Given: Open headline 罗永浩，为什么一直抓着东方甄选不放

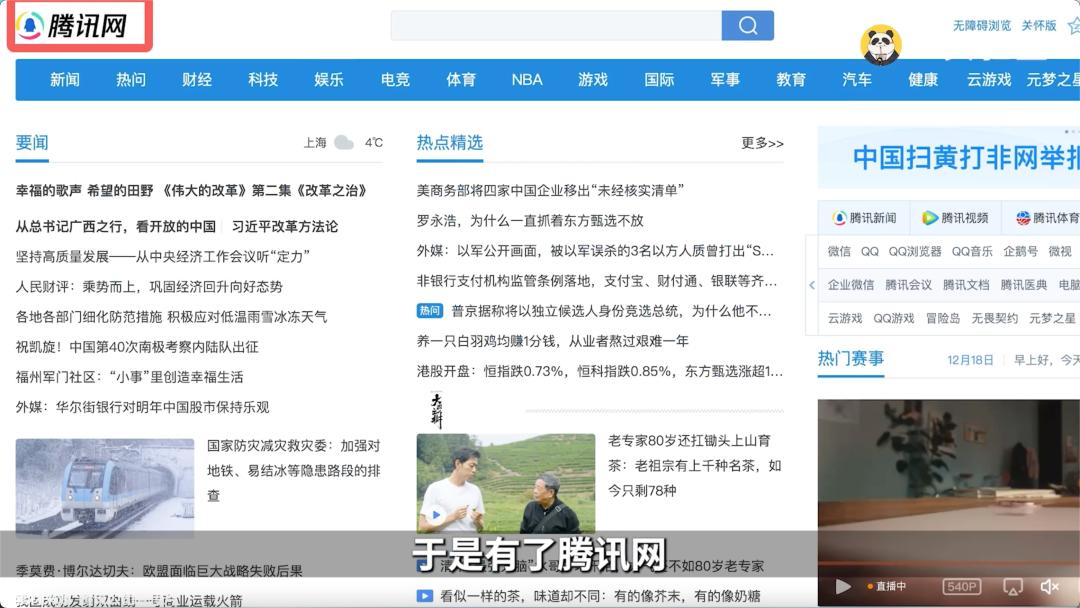Looking at the screenshot, I should coord(530,220).
